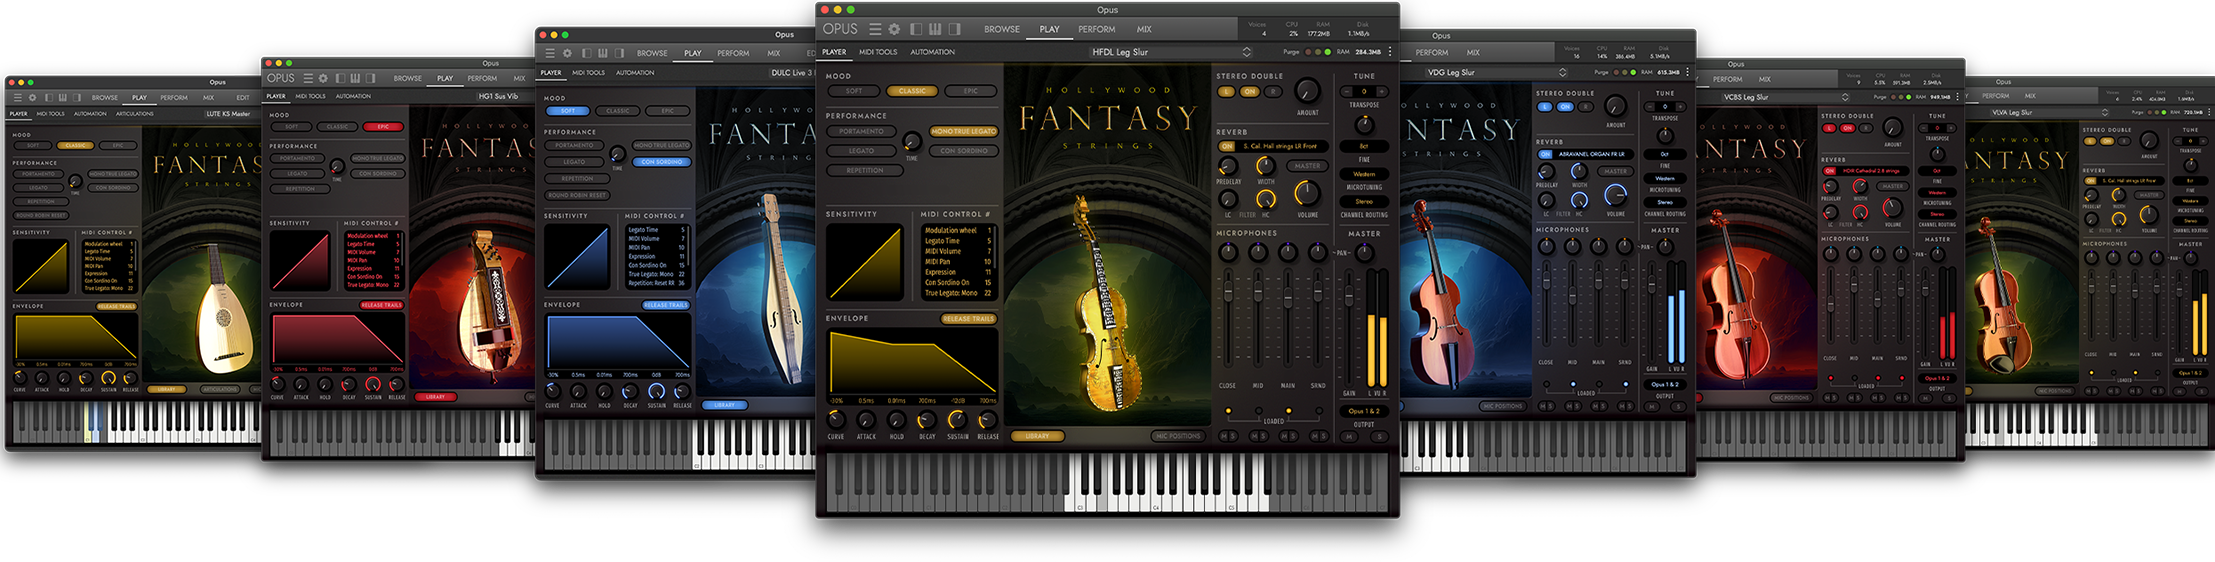The height and width of the screenshot is (562, 2215).
Task: Click the envelope Decay knob in HFDL window
Action: [927, 420]
